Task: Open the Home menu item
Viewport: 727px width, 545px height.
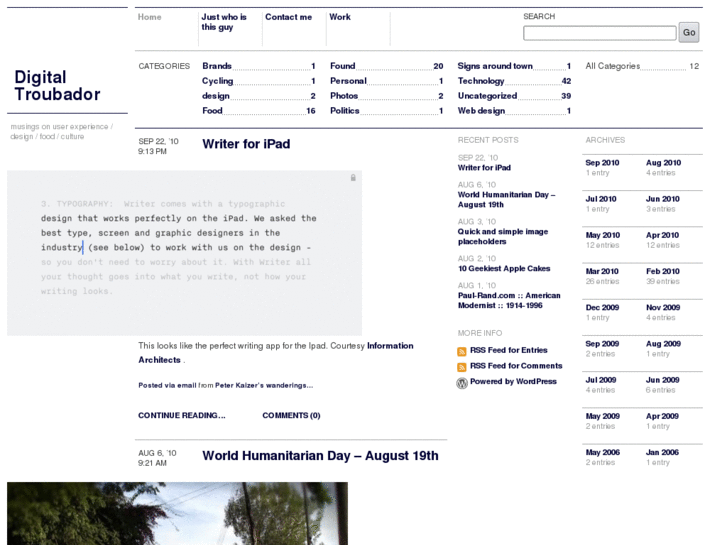Action: point(149,17)
